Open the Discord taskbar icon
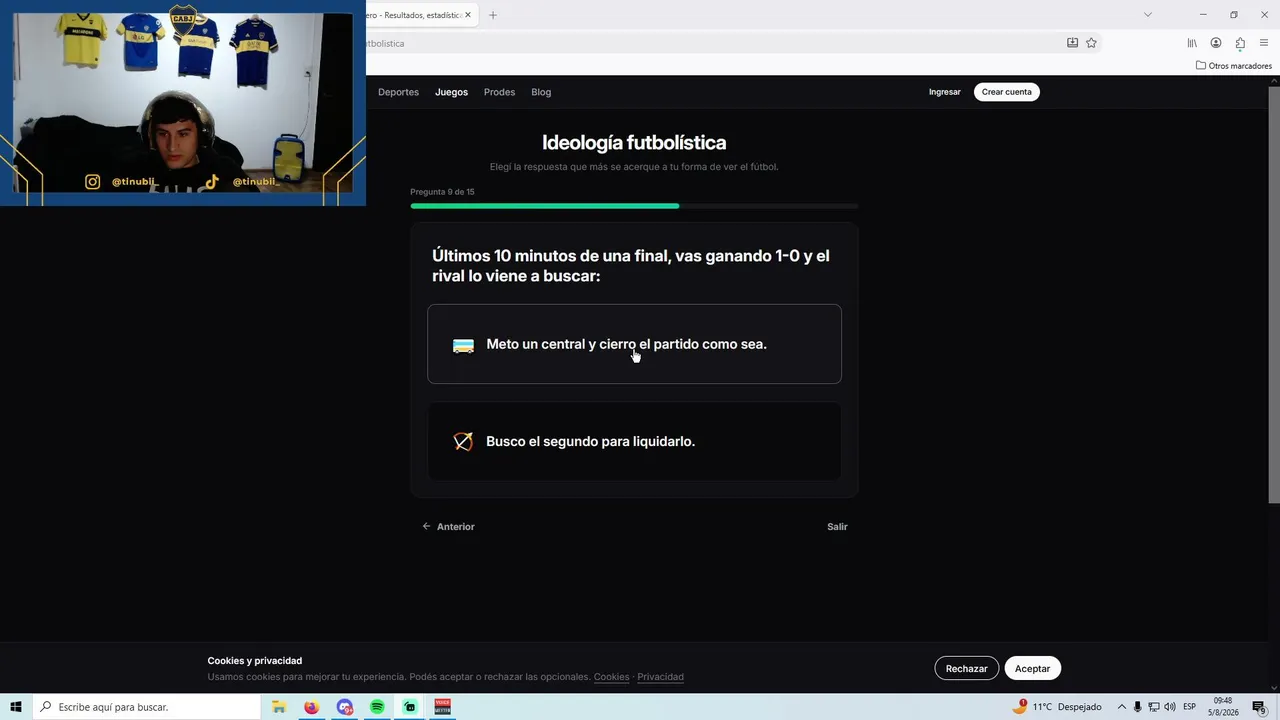 tap(345, 707)
